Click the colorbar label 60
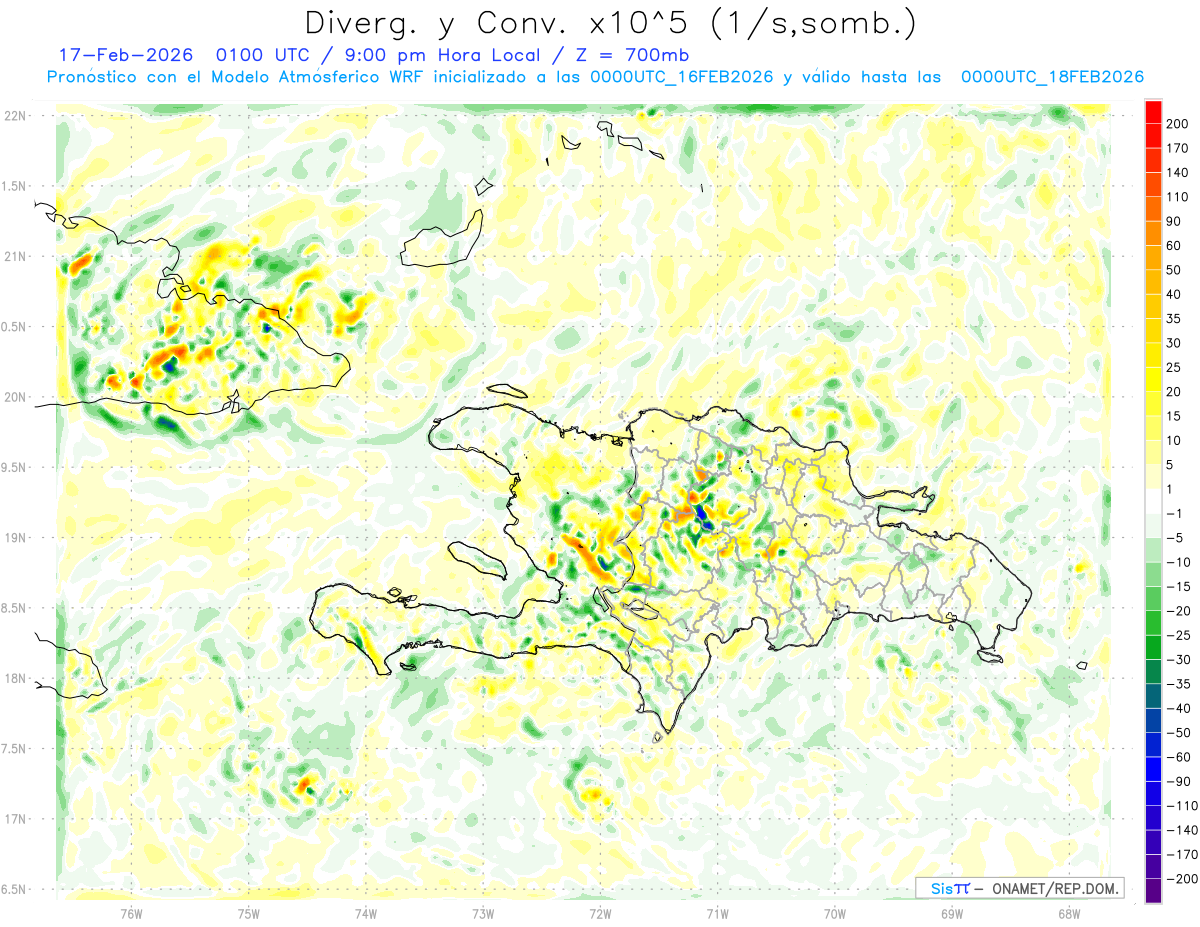The image size is (1200, 927). click(1174, 246)
